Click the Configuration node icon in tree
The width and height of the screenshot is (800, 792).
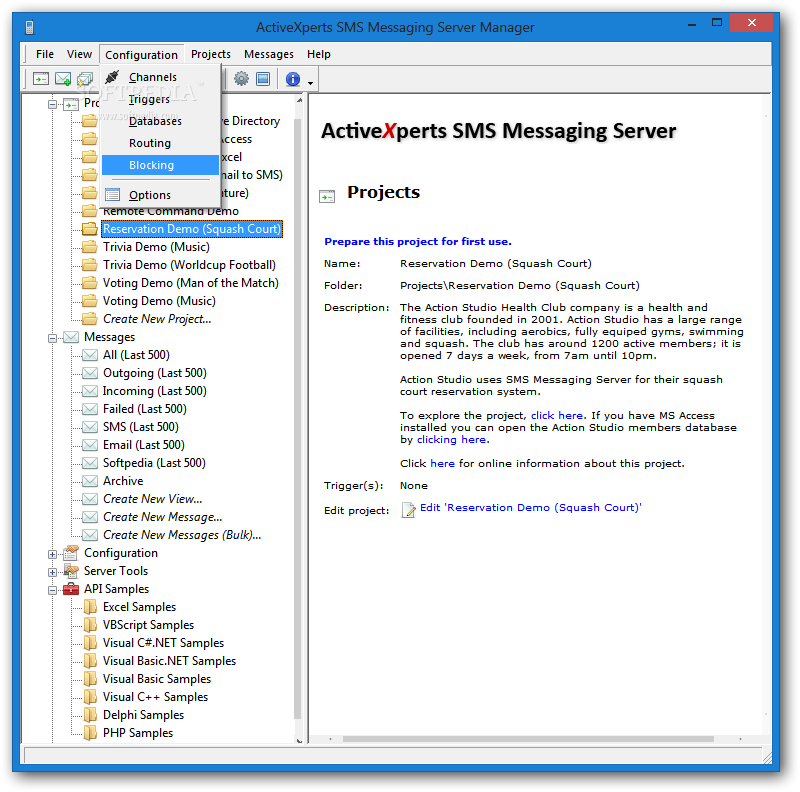point(71,553)
